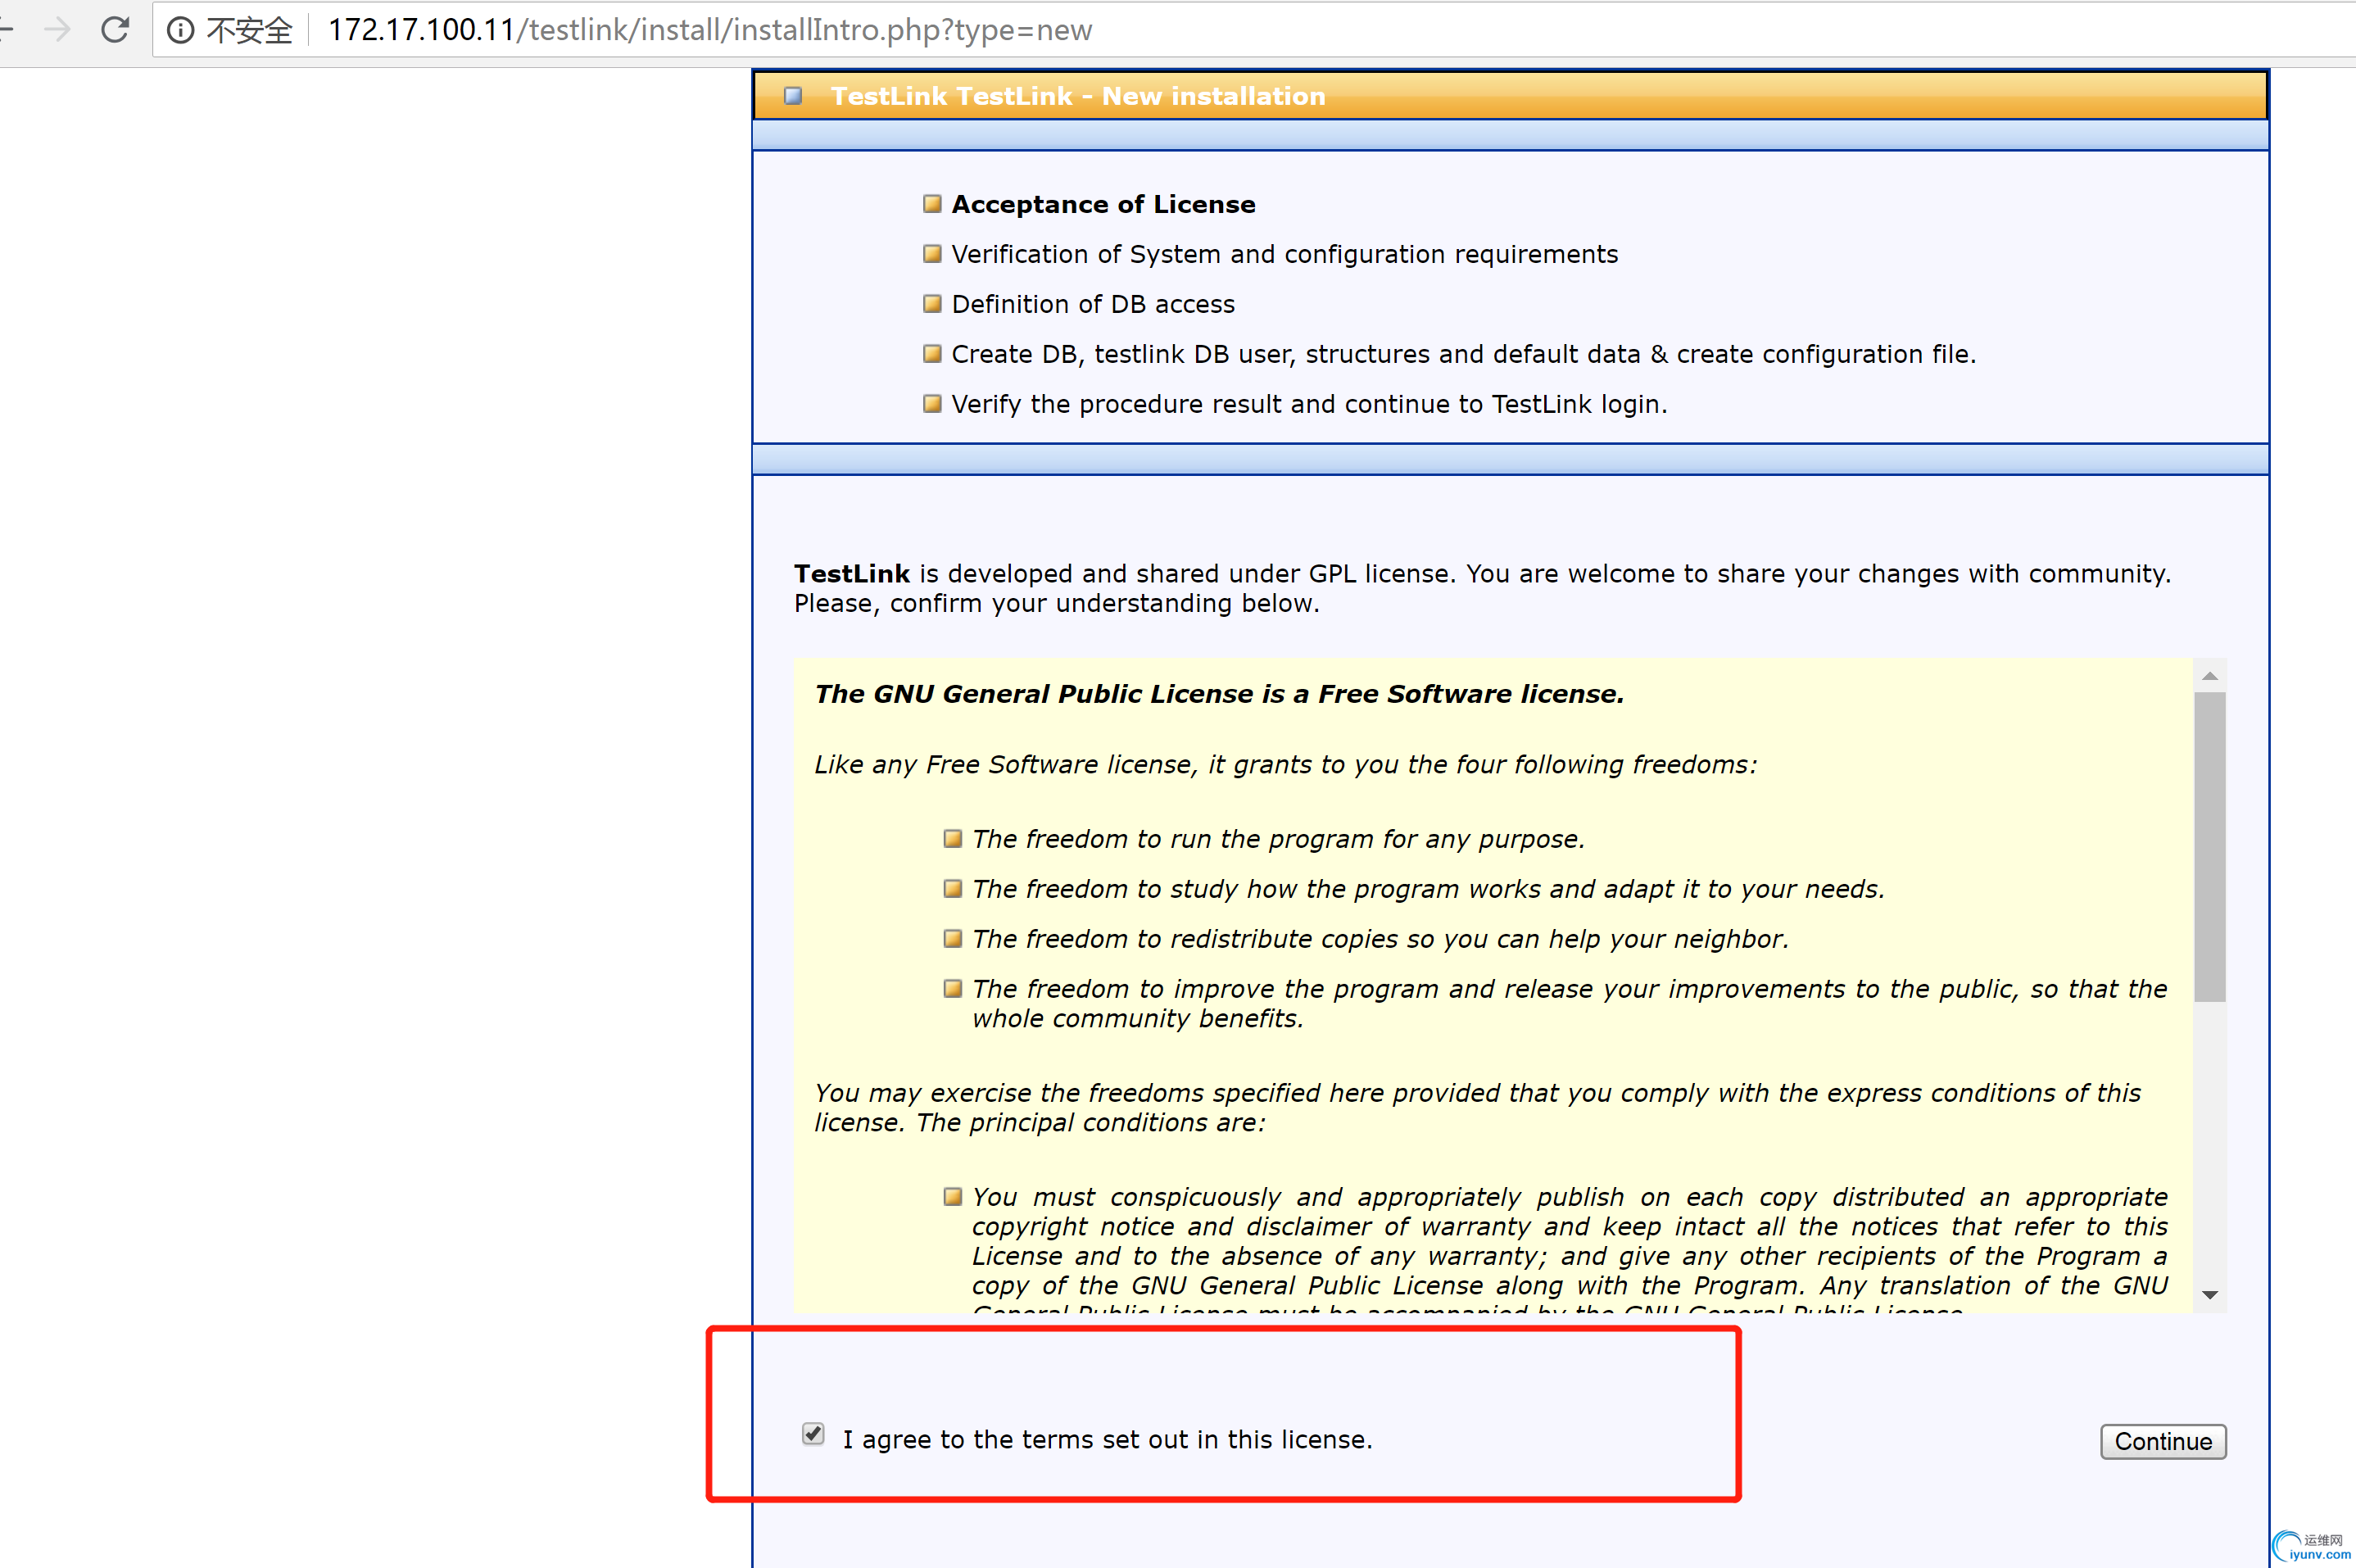Click "Verification of System and configuration requirements" text
Viewport: 2356px width, 1568px height.
click(x=1284, y=254)
